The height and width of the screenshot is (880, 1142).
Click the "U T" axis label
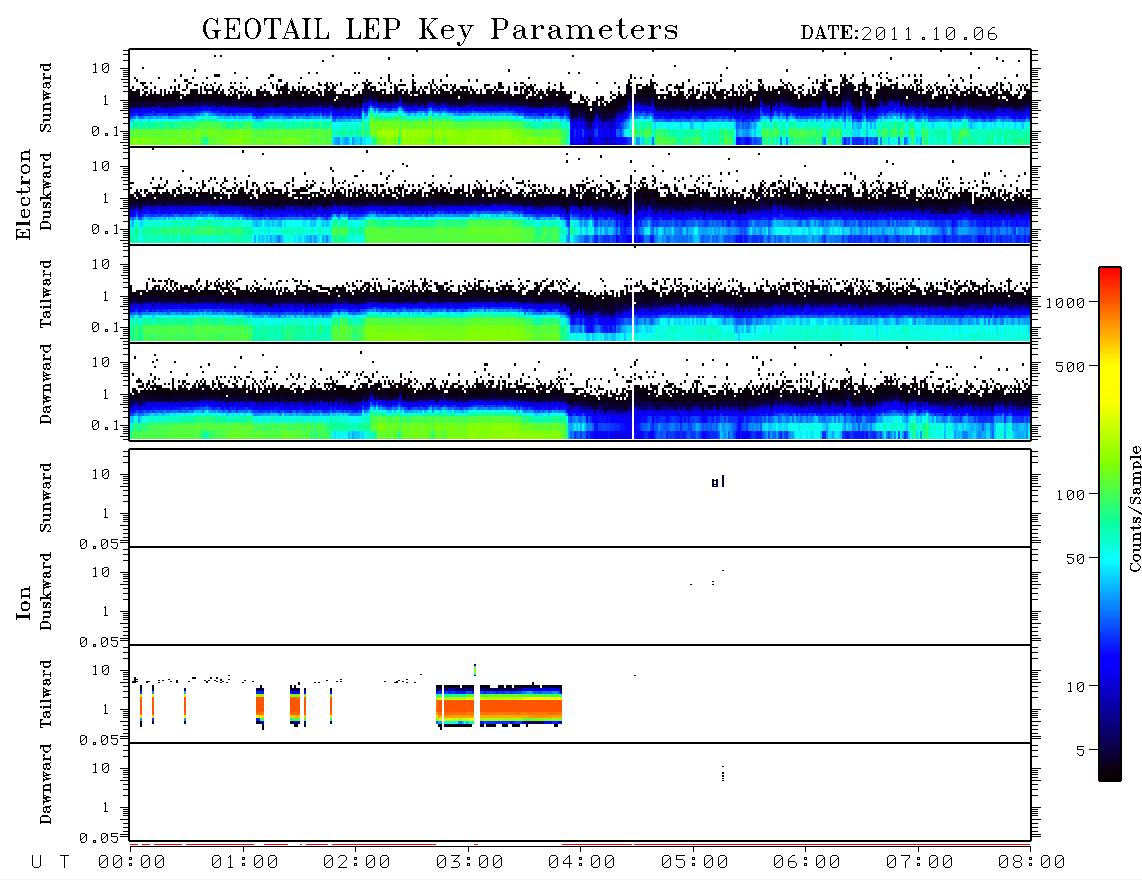click(x=50, y=862)
